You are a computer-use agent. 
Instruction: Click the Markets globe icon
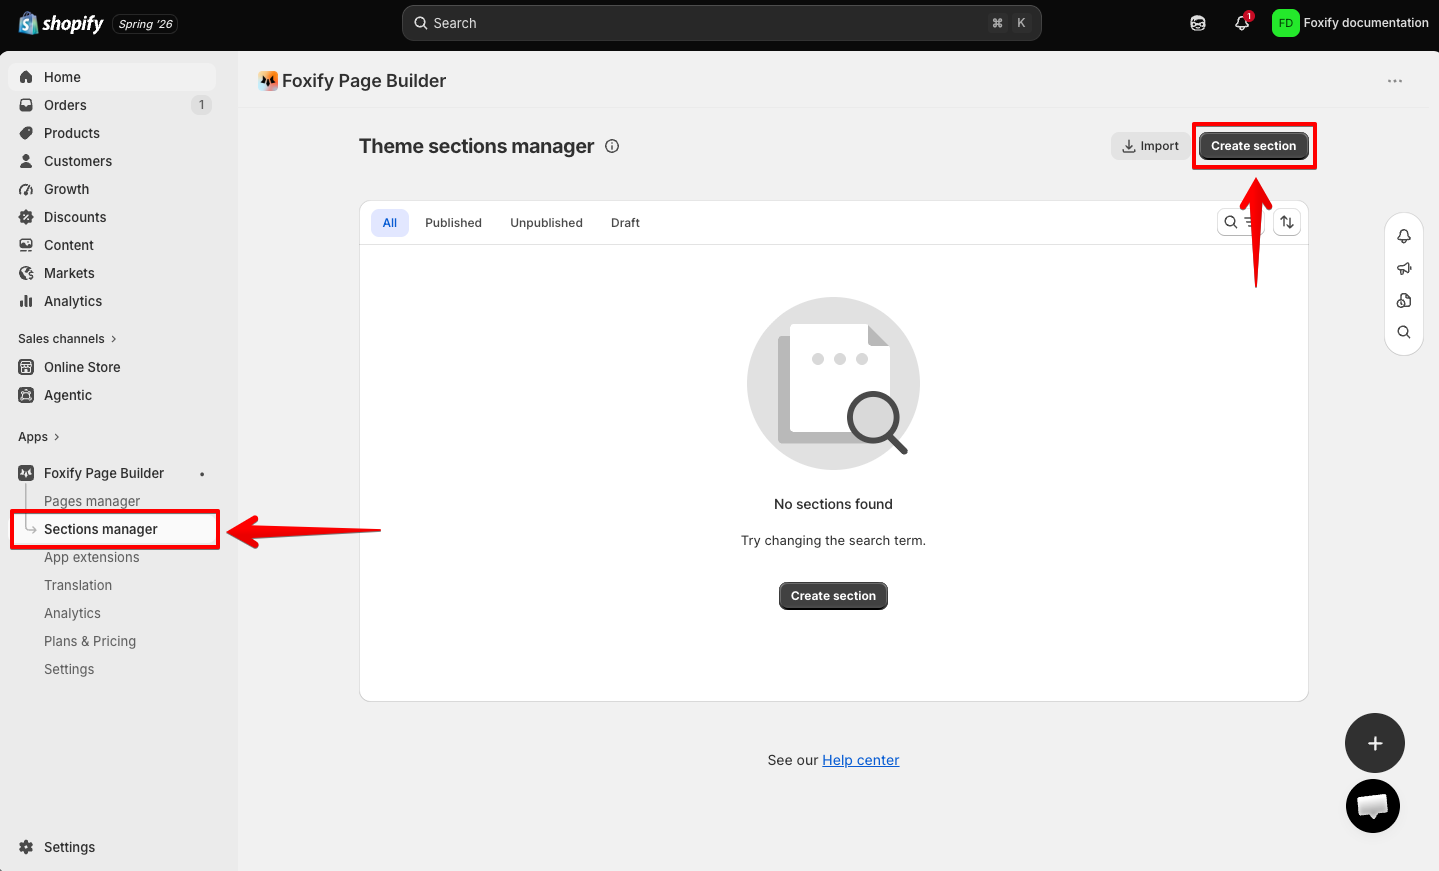point(26,273)
